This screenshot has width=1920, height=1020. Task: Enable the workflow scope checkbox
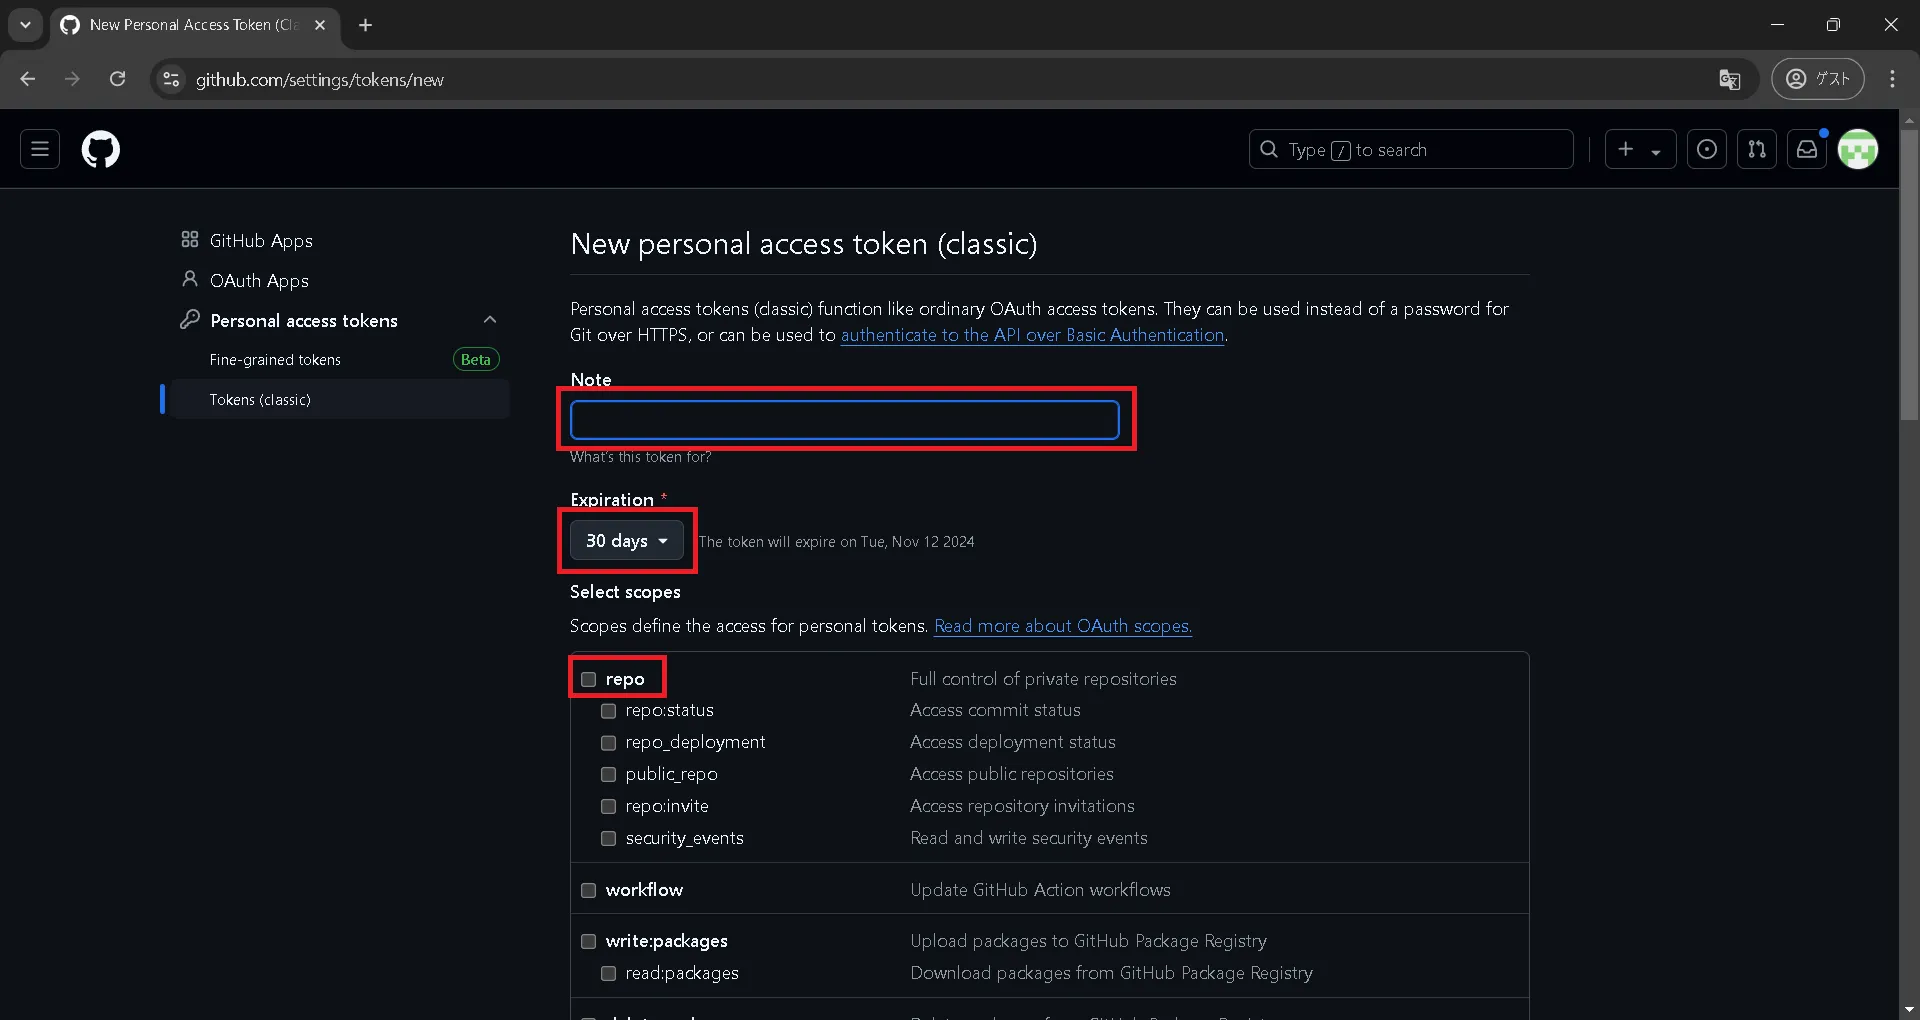[589, 890]
